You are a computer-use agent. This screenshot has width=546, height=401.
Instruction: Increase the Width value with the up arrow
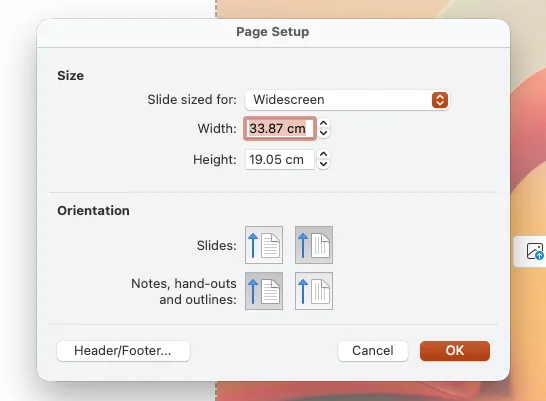[x=323, y=124]
